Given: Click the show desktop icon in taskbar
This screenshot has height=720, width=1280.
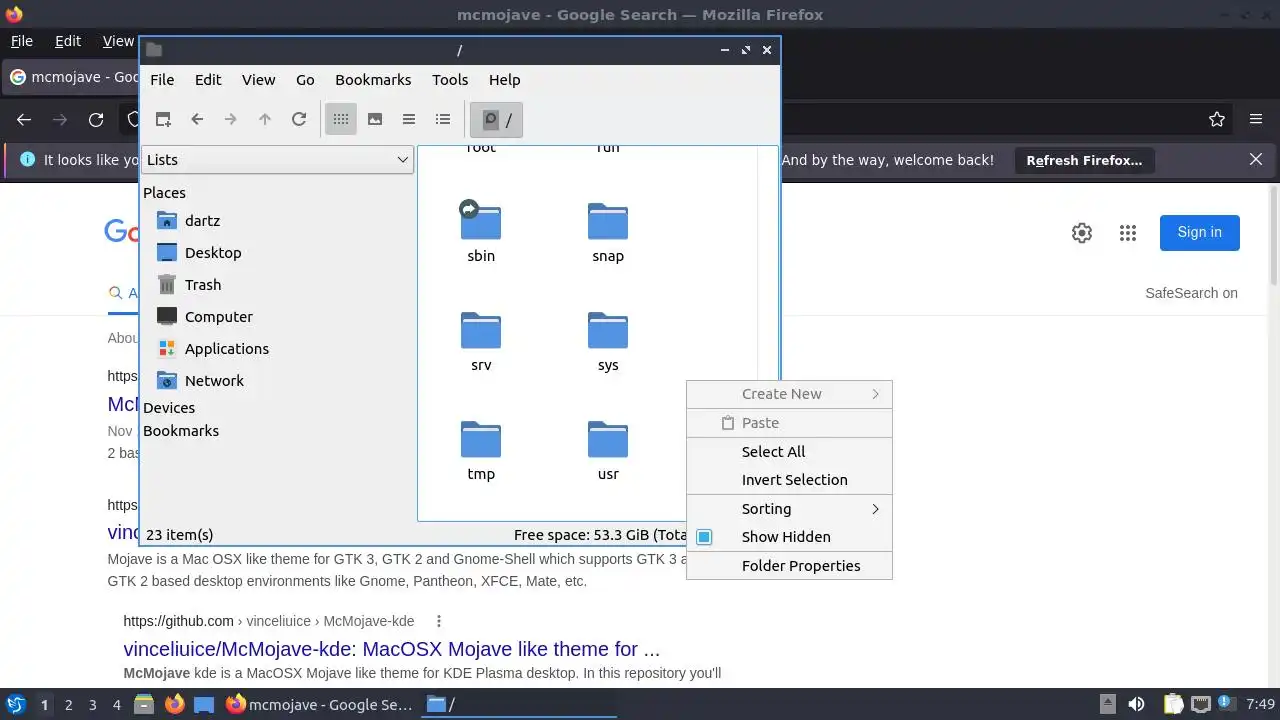Looking at the screenshot, I should point(204,705).
